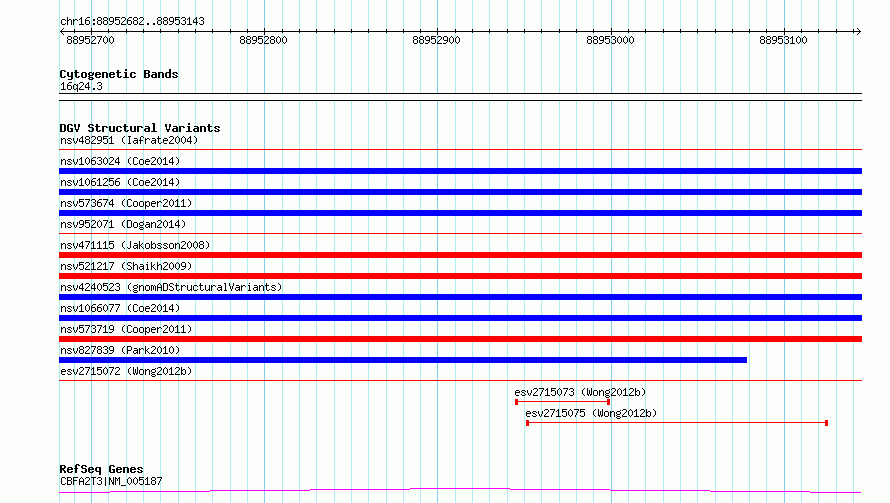Click the blue bar under nsv1061256

tap(460, 192)
